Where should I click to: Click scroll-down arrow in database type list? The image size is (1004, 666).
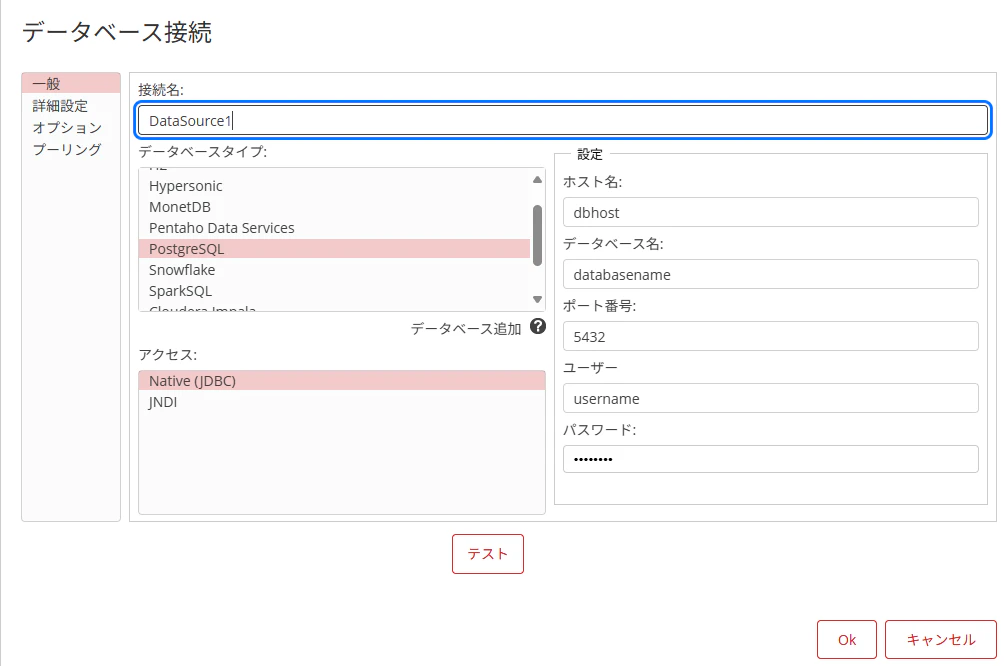537,299
